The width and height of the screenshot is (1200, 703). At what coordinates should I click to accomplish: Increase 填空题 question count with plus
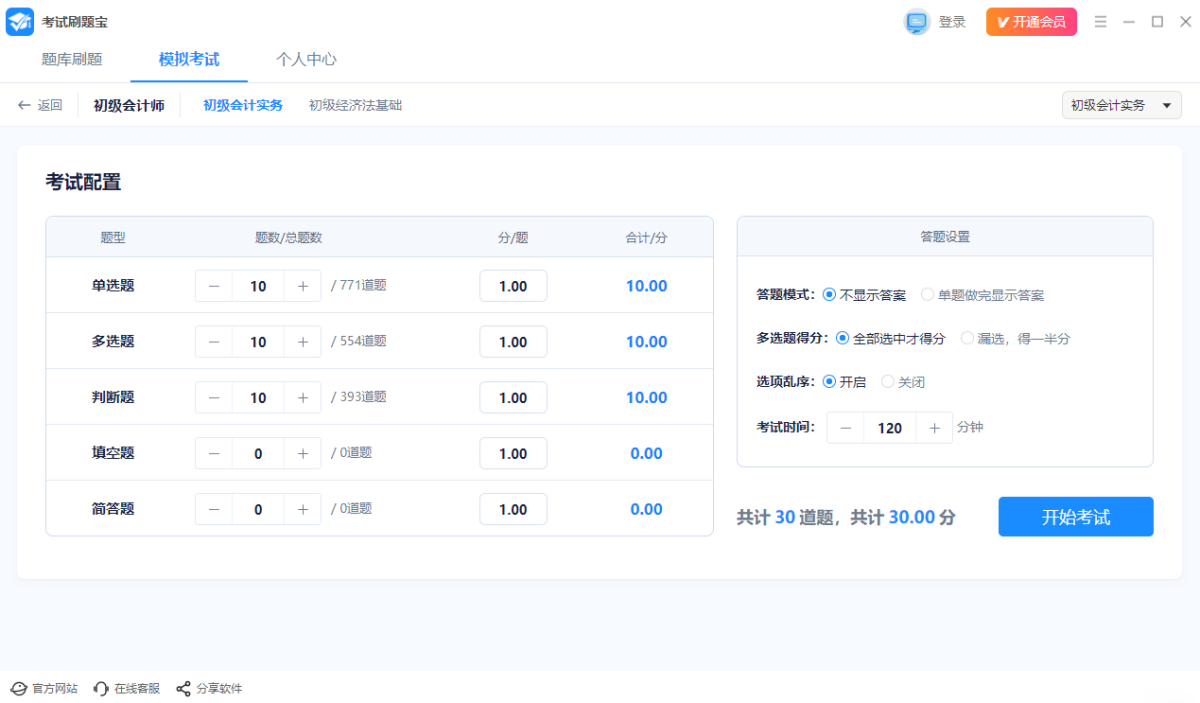click(303, 454)
